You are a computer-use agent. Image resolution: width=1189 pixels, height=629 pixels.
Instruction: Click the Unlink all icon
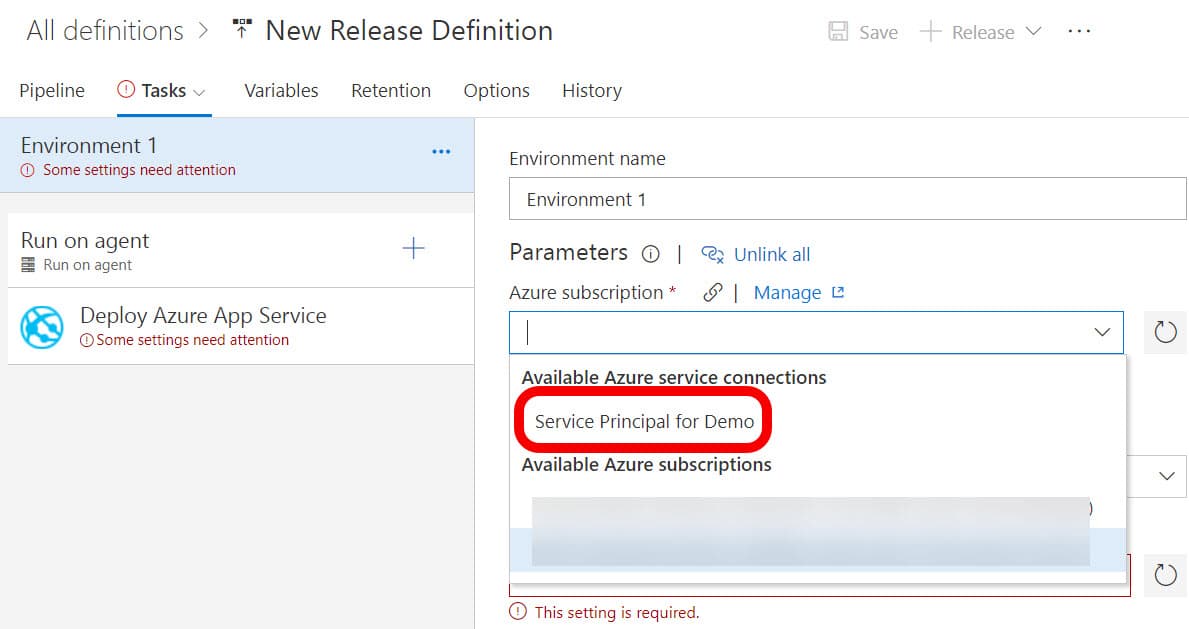(712, 254)
